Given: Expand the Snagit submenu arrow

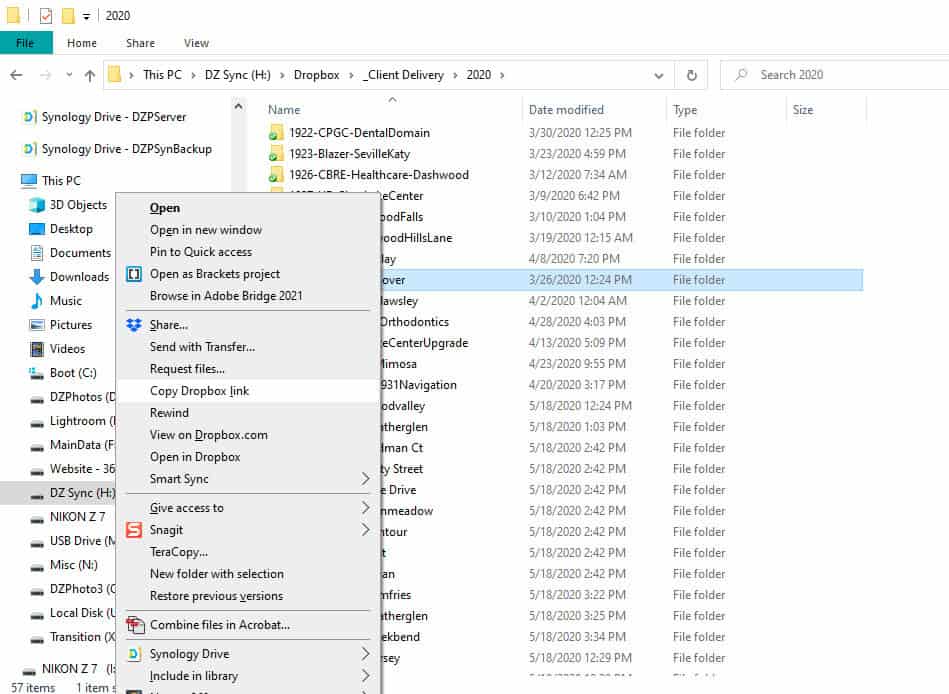Looking at the screenshot, I should pos(365,530).
